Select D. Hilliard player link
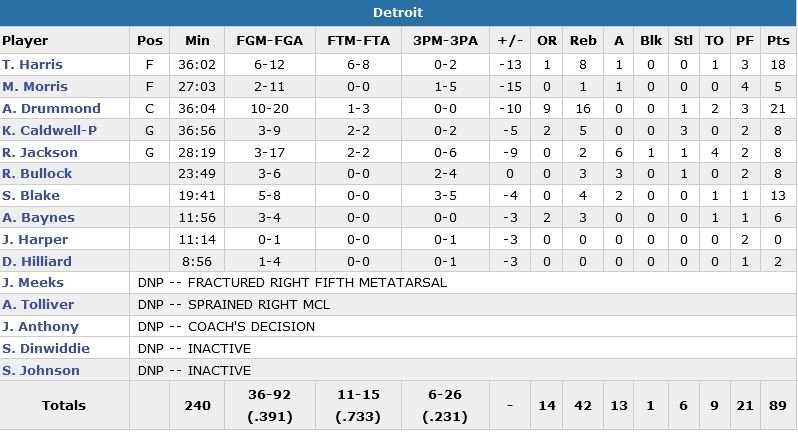The height and width of the screenshot is (437, 798). click(x=36, y=262)
